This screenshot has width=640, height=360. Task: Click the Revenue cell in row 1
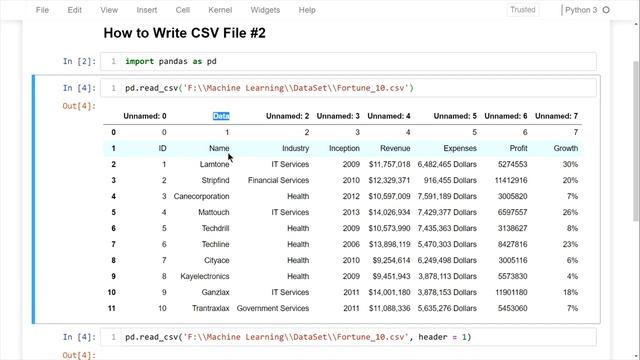[395, 149]
